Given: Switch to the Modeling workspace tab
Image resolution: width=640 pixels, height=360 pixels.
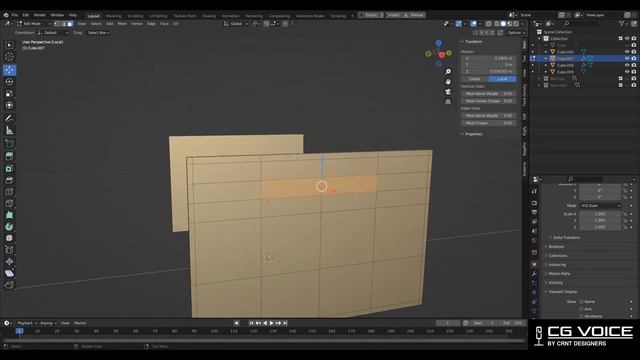Looking at the screenshot, I should click(x=113, y=16).
